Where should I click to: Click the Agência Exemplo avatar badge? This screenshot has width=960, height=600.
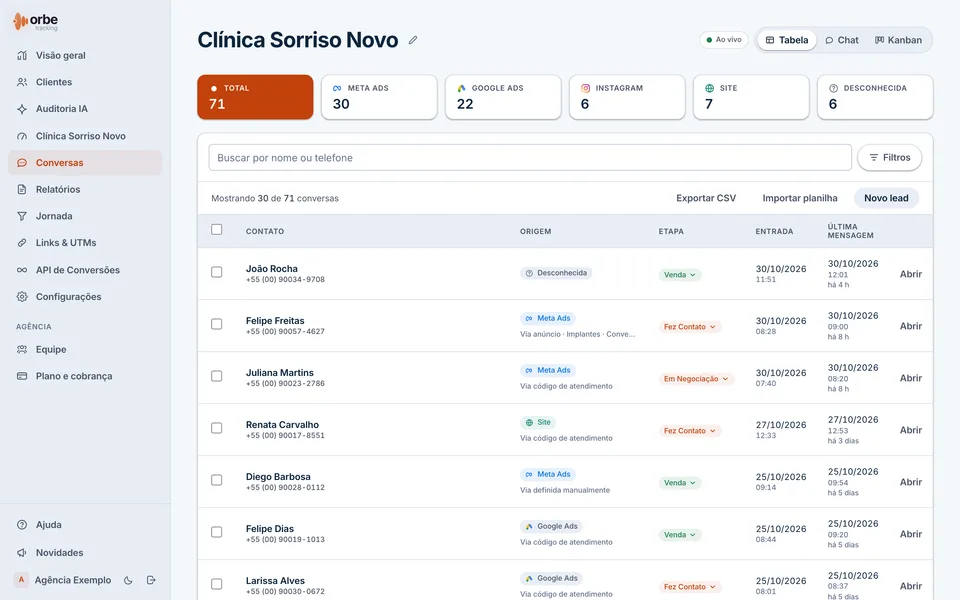coord(21,580)
